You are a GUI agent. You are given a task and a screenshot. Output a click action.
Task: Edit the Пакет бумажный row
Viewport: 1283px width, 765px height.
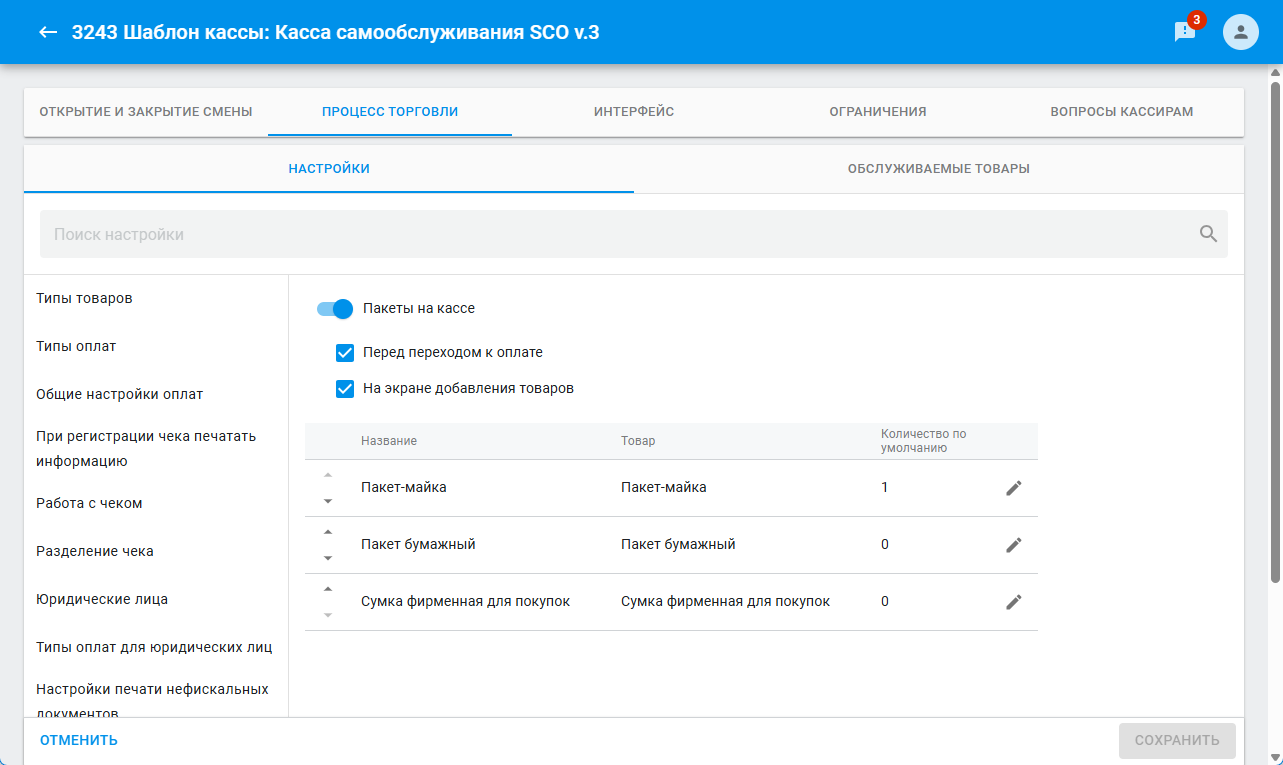tap(1014, 545)
